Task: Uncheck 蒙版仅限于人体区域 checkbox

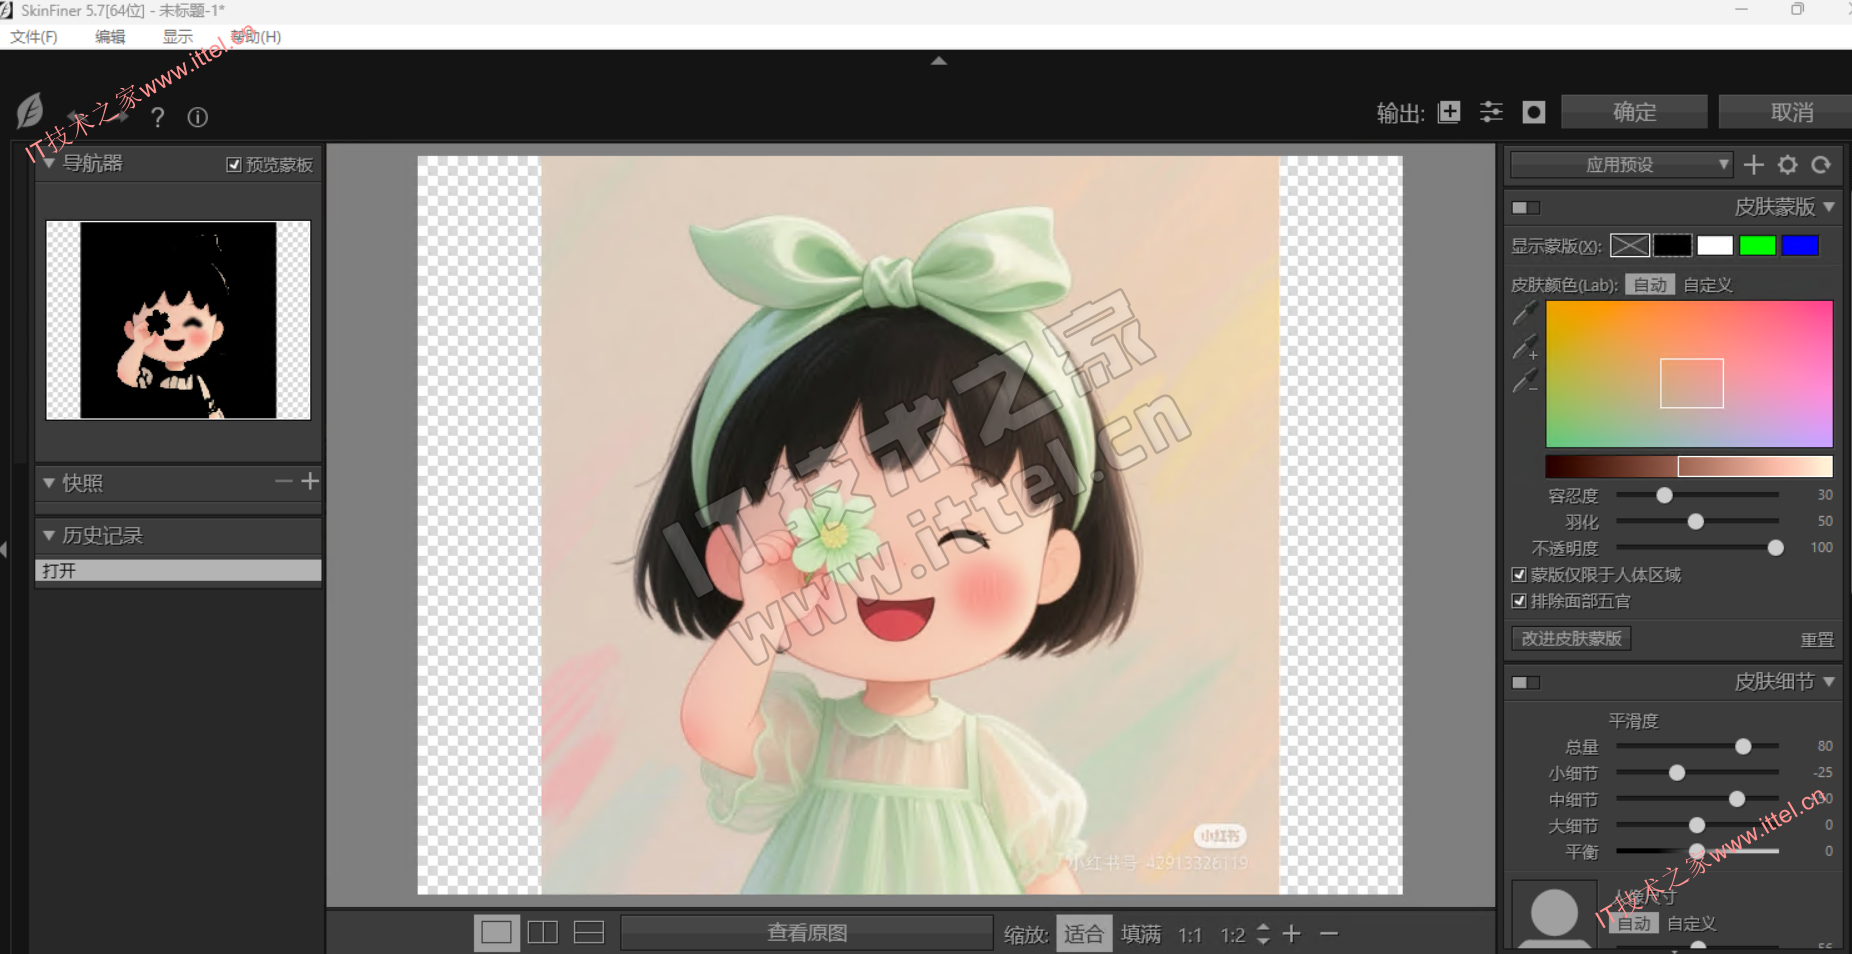Action: tap(1519, 575)
